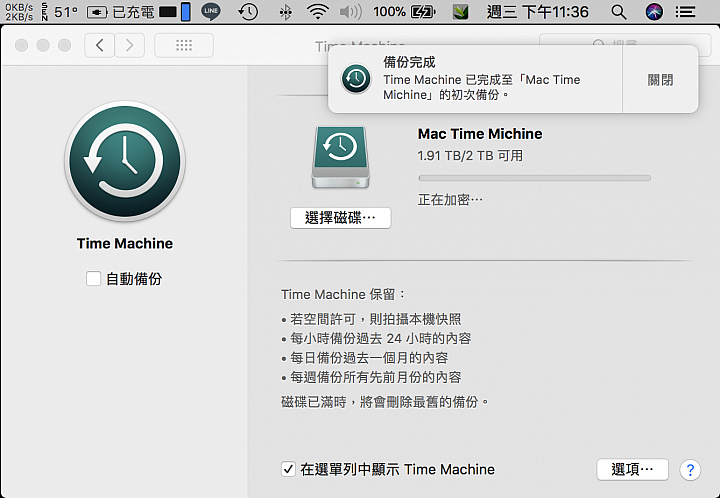Click the 磁碟已滿時，將會刪除最舊的備份 text
The image size is (720, 498).
pyautogui.click(x=385, y=402)
